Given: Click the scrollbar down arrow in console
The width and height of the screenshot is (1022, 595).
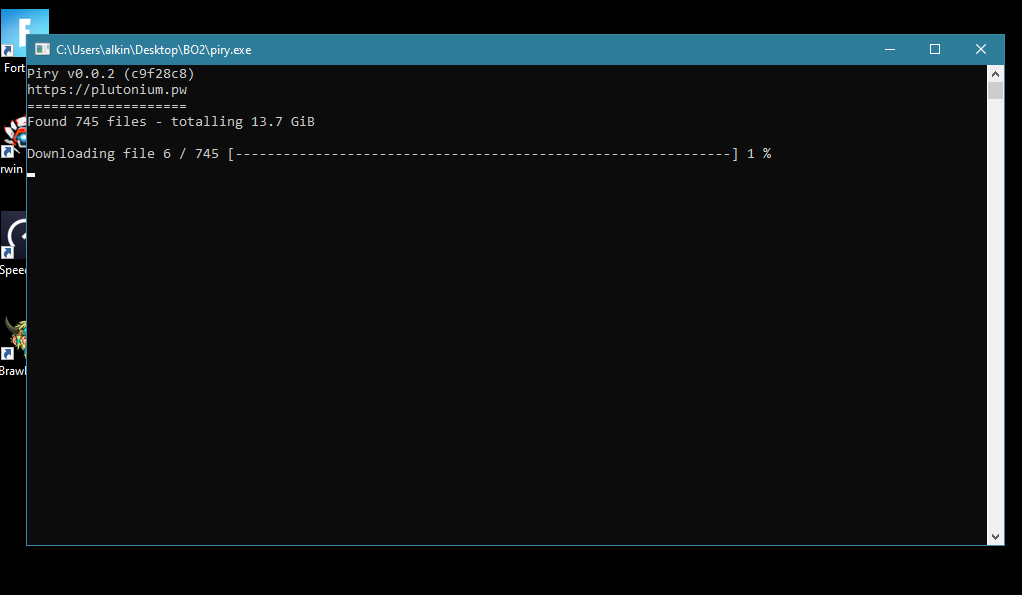Looking at the screenshot, I should pyautogui.click(x=995, y=536).
